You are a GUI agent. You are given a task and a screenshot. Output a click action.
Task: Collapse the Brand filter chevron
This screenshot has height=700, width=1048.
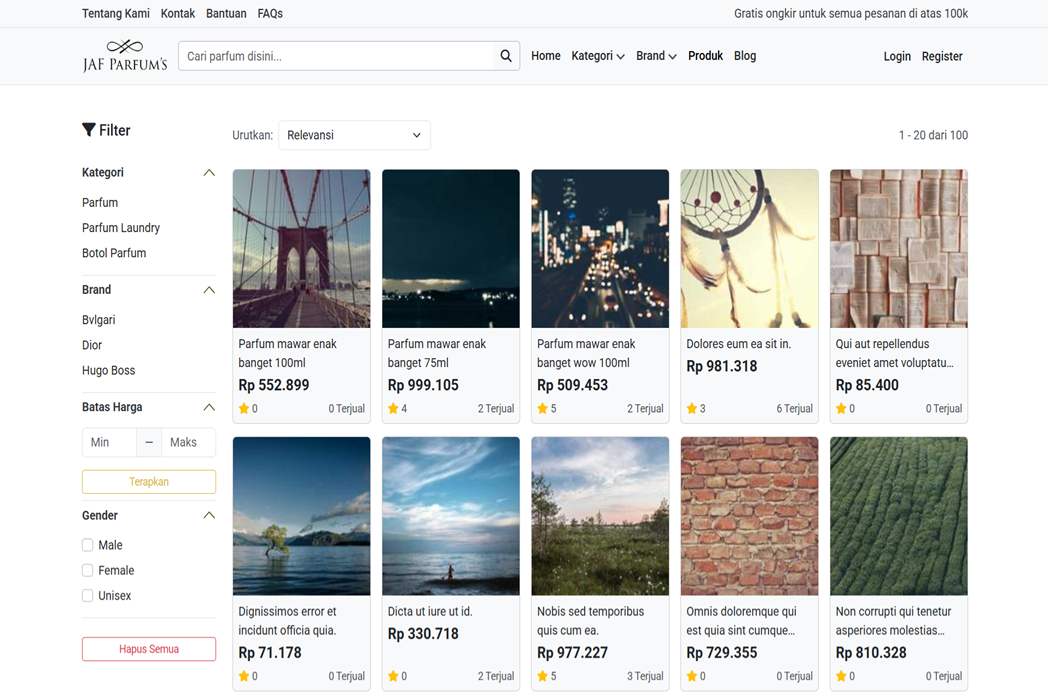pyautogui.click(x=209, y=290)
